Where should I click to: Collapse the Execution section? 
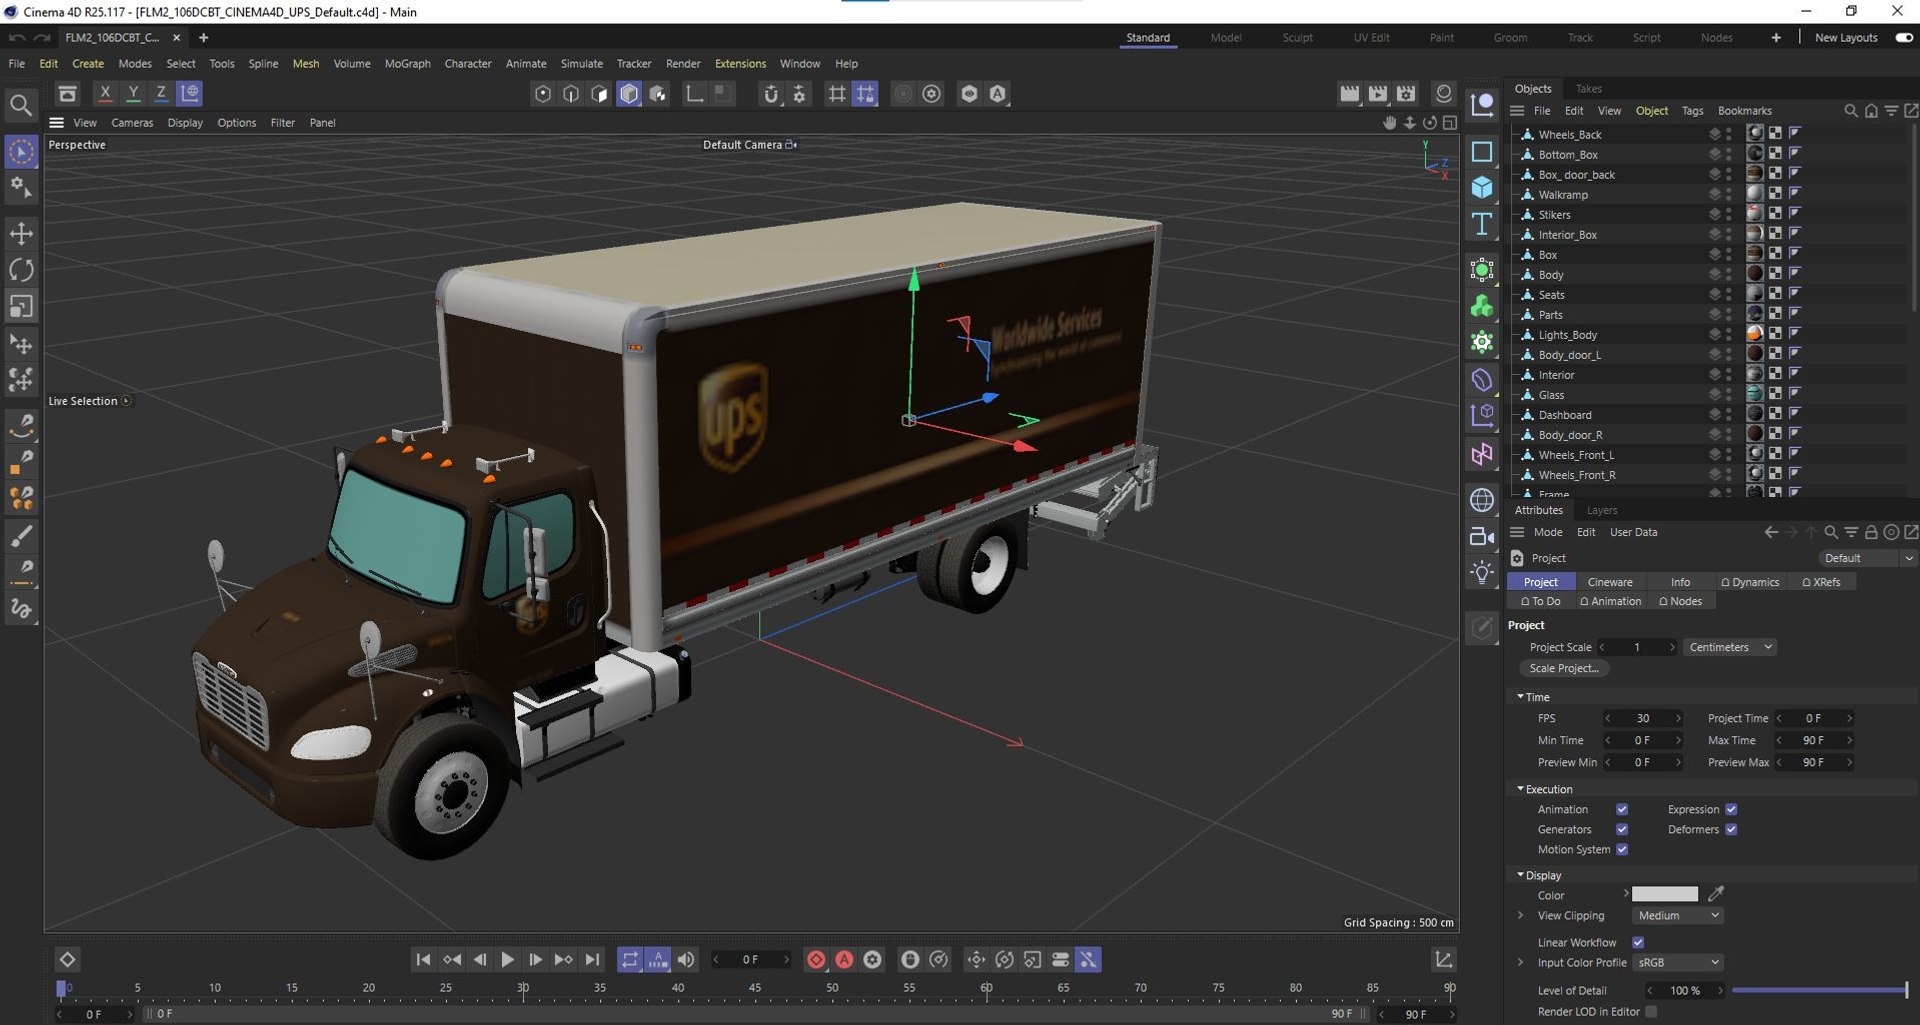pos(1520,789)
